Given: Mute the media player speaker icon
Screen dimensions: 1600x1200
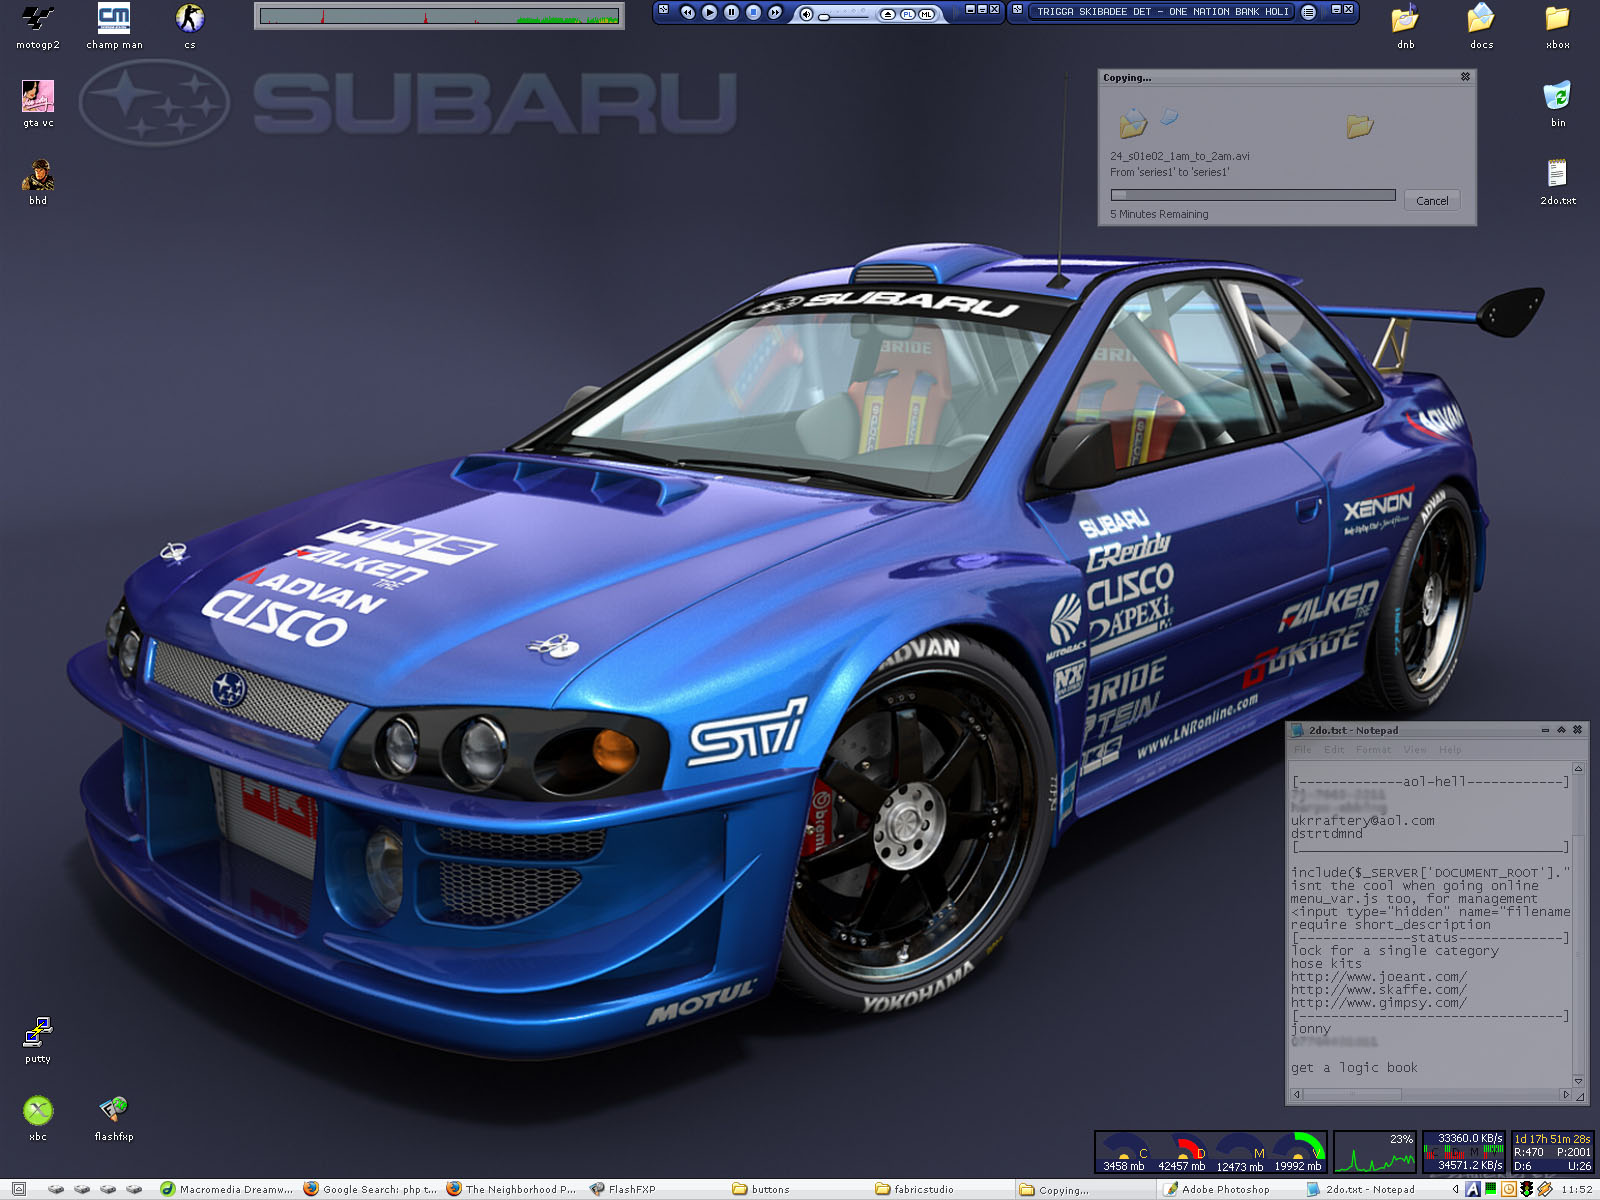Looking at the screenshot, I should [x=806, y=14].
